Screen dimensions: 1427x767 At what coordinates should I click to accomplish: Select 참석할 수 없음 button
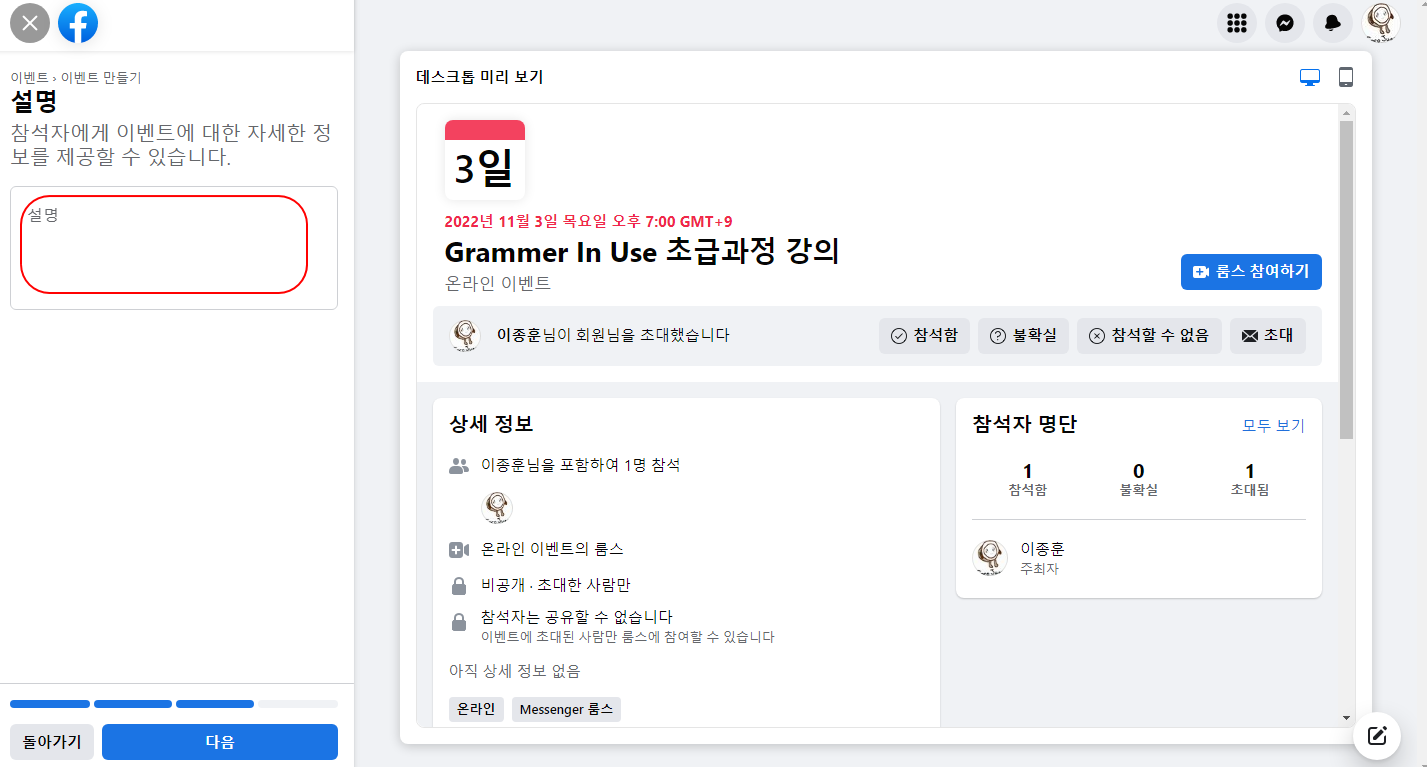[x=1149, y=336]
